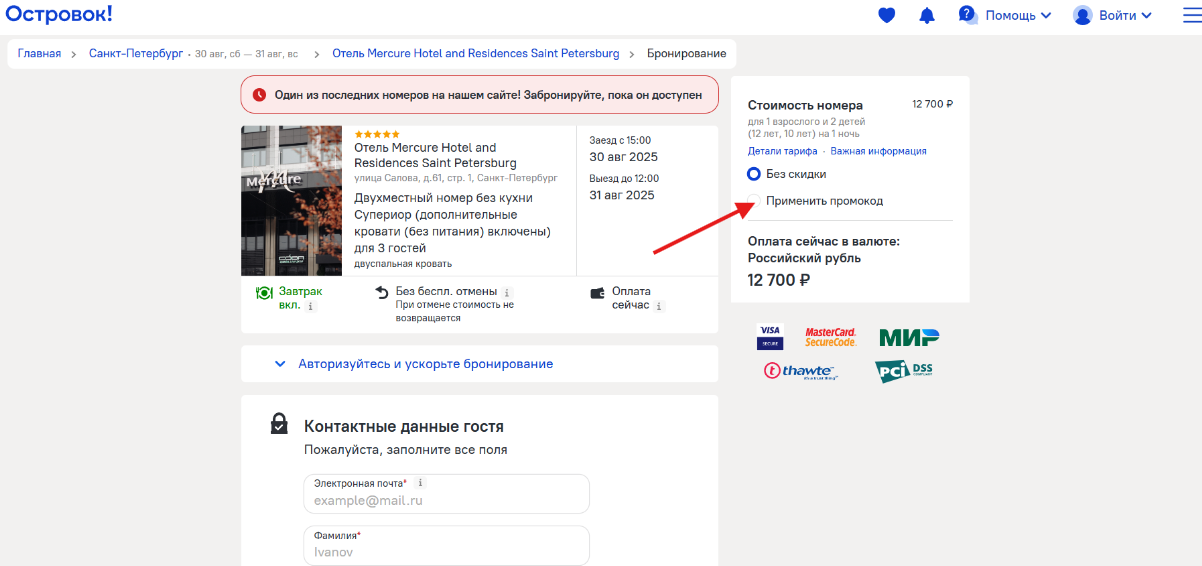Screen dimensions: 1202x566
Task: Click the Контактные данные гостя heading
Action: [x=404, y=426]
